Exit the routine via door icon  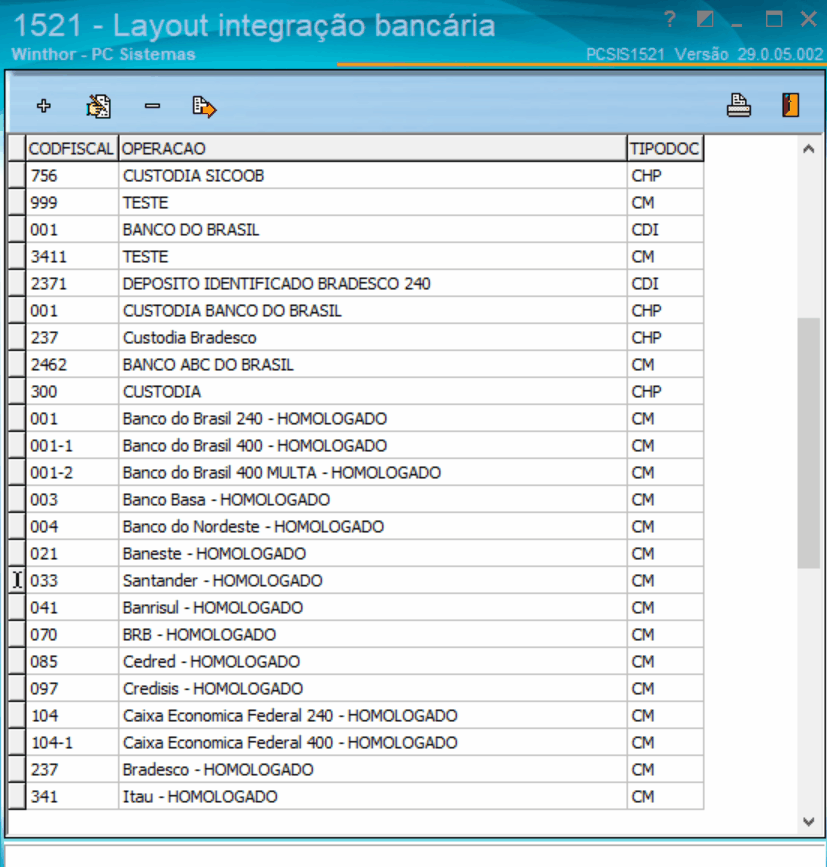point(791,105)
